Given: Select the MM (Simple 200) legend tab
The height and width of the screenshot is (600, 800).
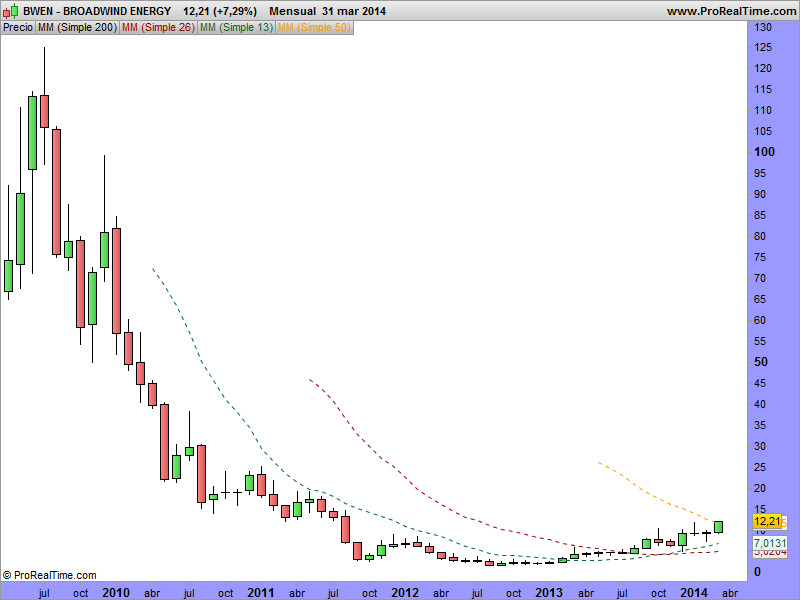Looking at the screenshot, I should click(77, 28).
